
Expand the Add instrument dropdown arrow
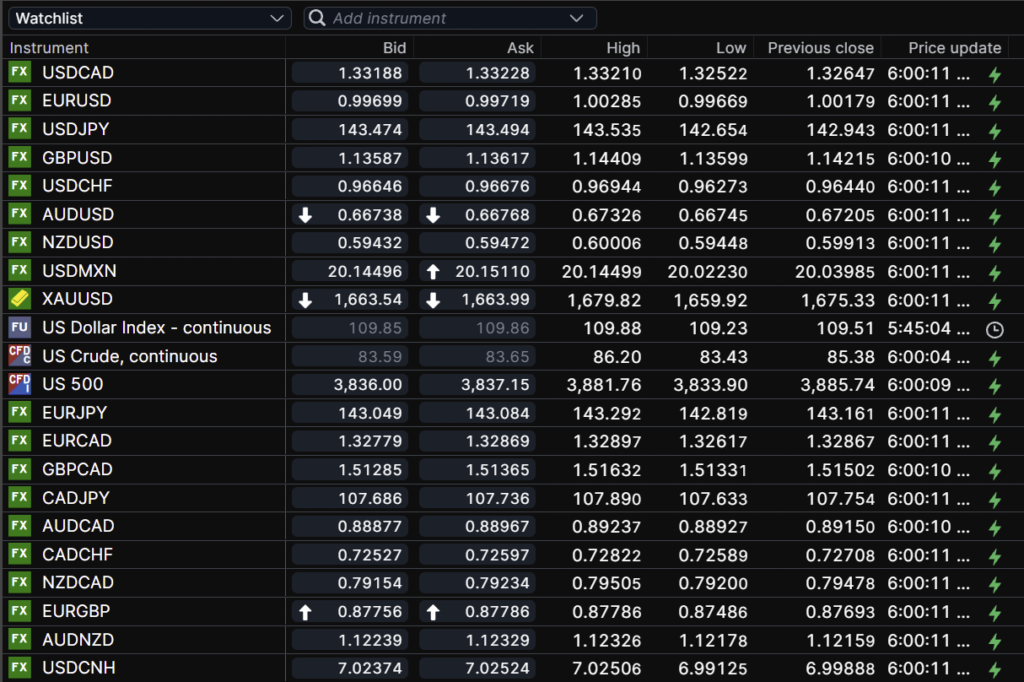tap(576, 18)
